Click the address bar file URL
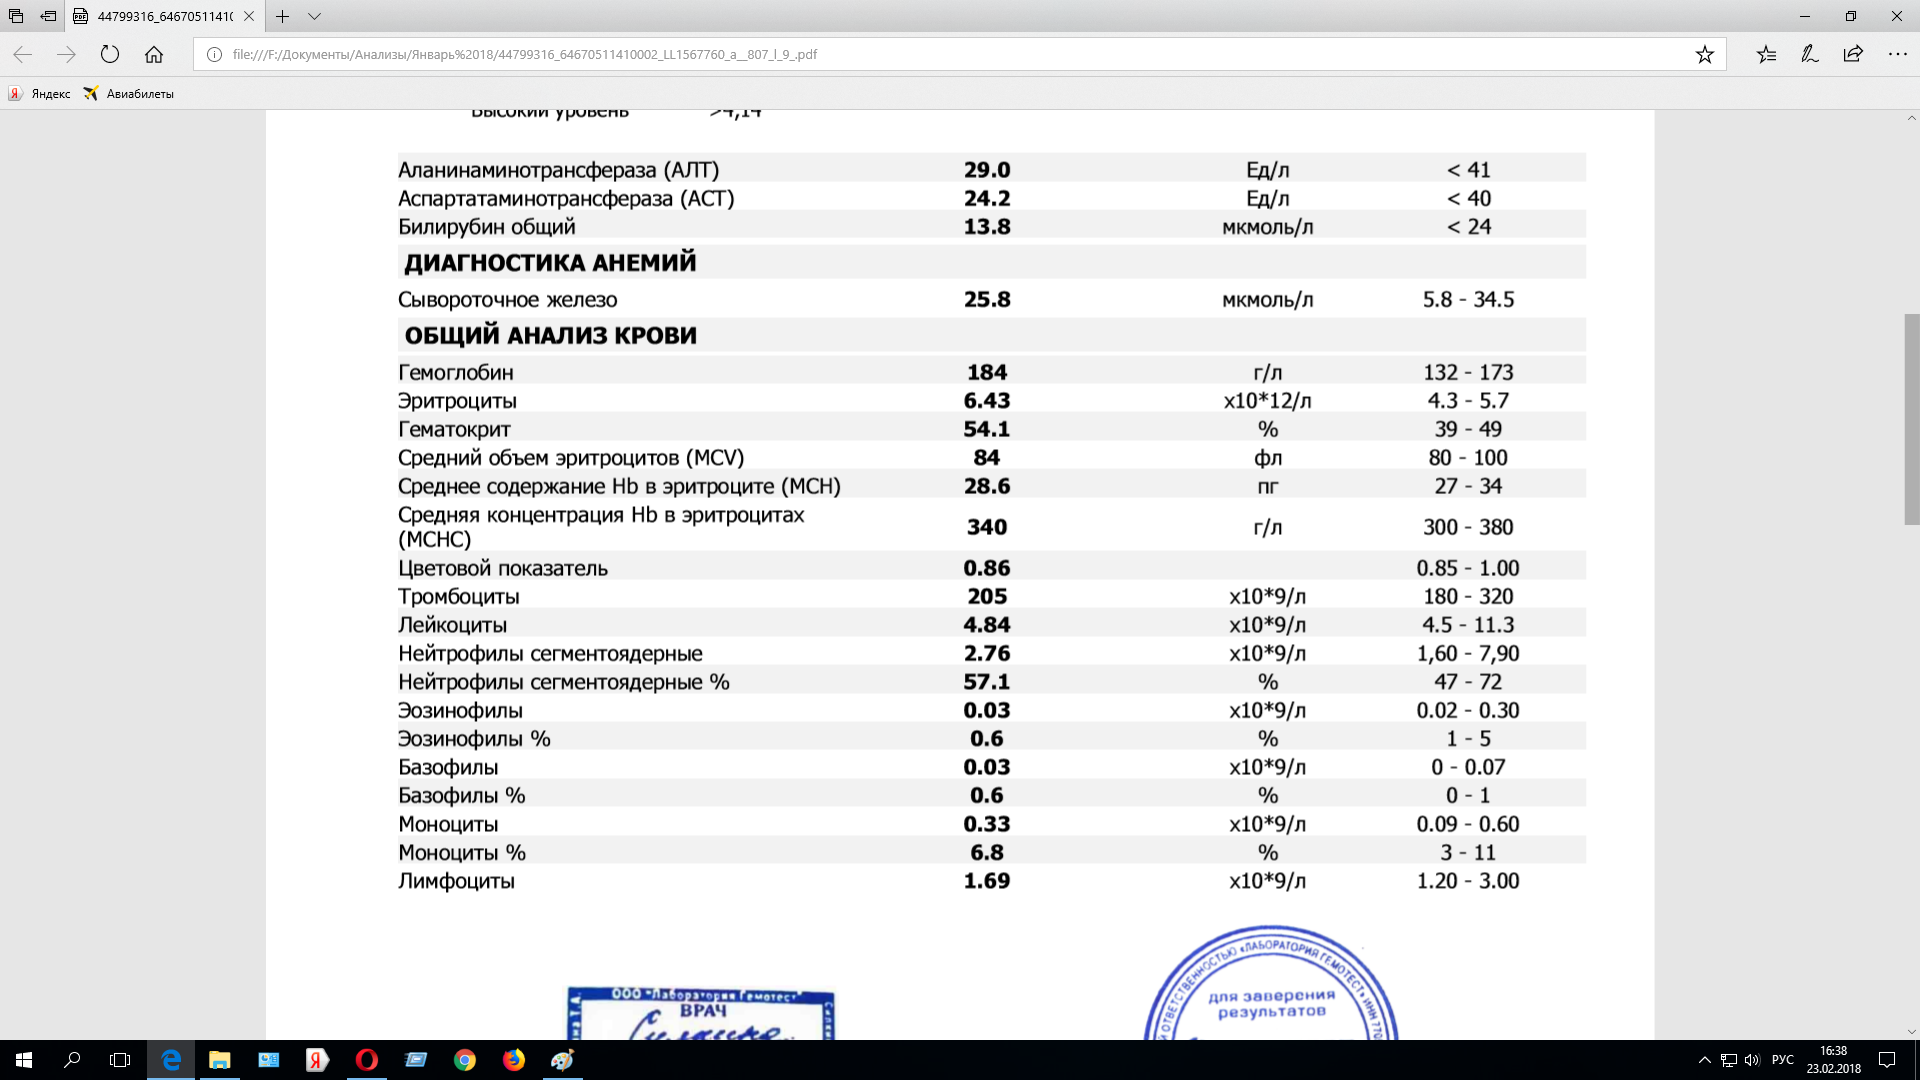1920x1080 pixels. click(x=525, y=55)
